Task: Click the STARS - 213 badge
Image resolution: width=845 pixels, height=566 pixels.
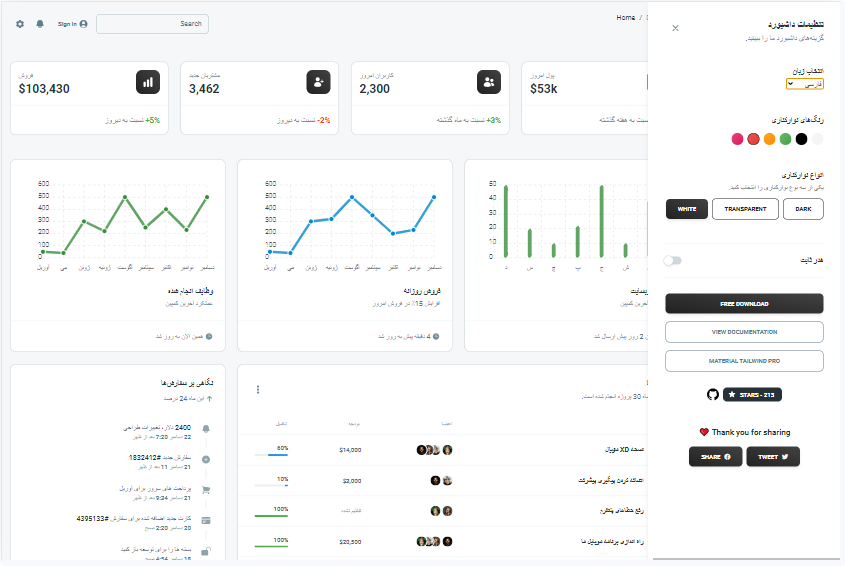Action: [752, 395]
